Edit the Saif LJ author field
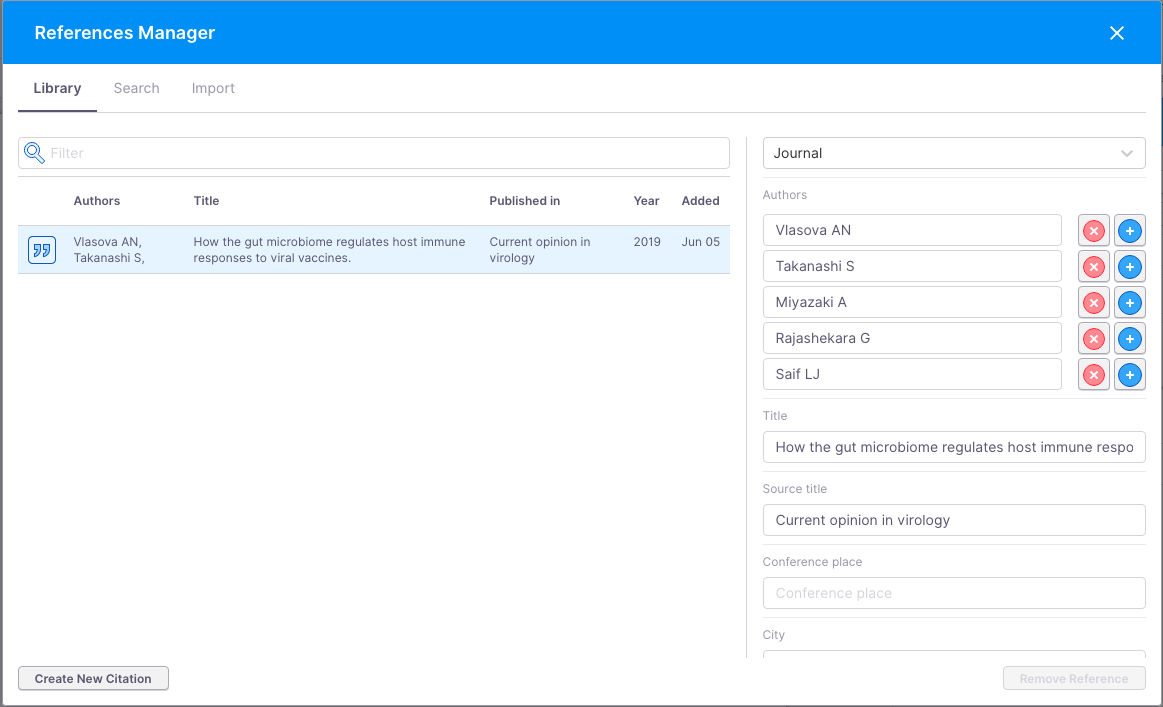This screenshot has height=707, width=1163. point(912,374)
